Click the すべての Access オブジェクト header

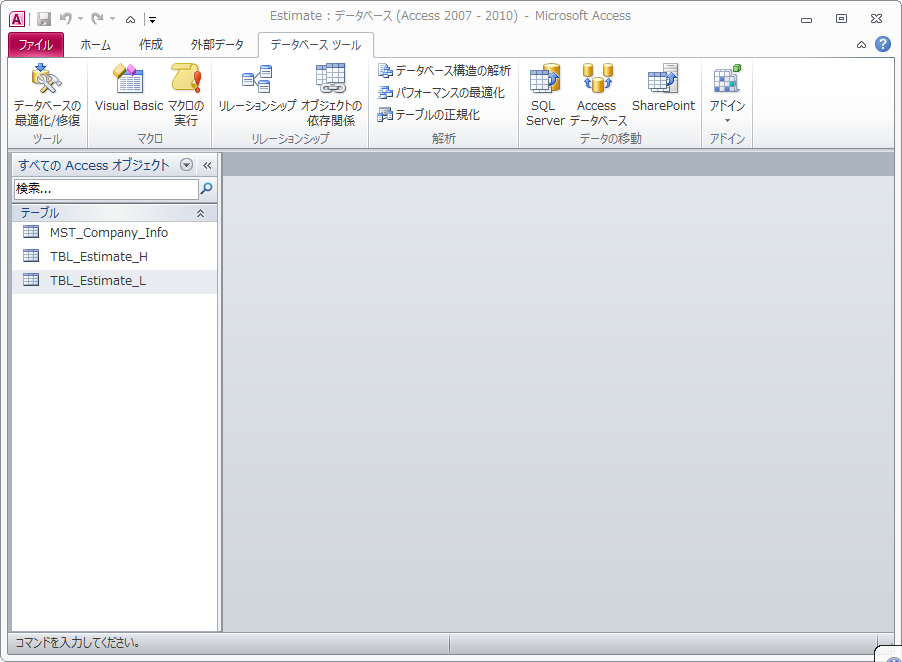(94, 165)
